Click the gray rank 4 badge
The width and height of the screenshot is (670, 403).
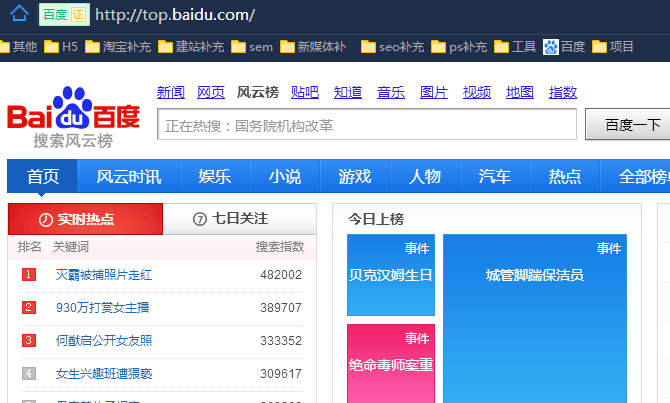(29, 374)
